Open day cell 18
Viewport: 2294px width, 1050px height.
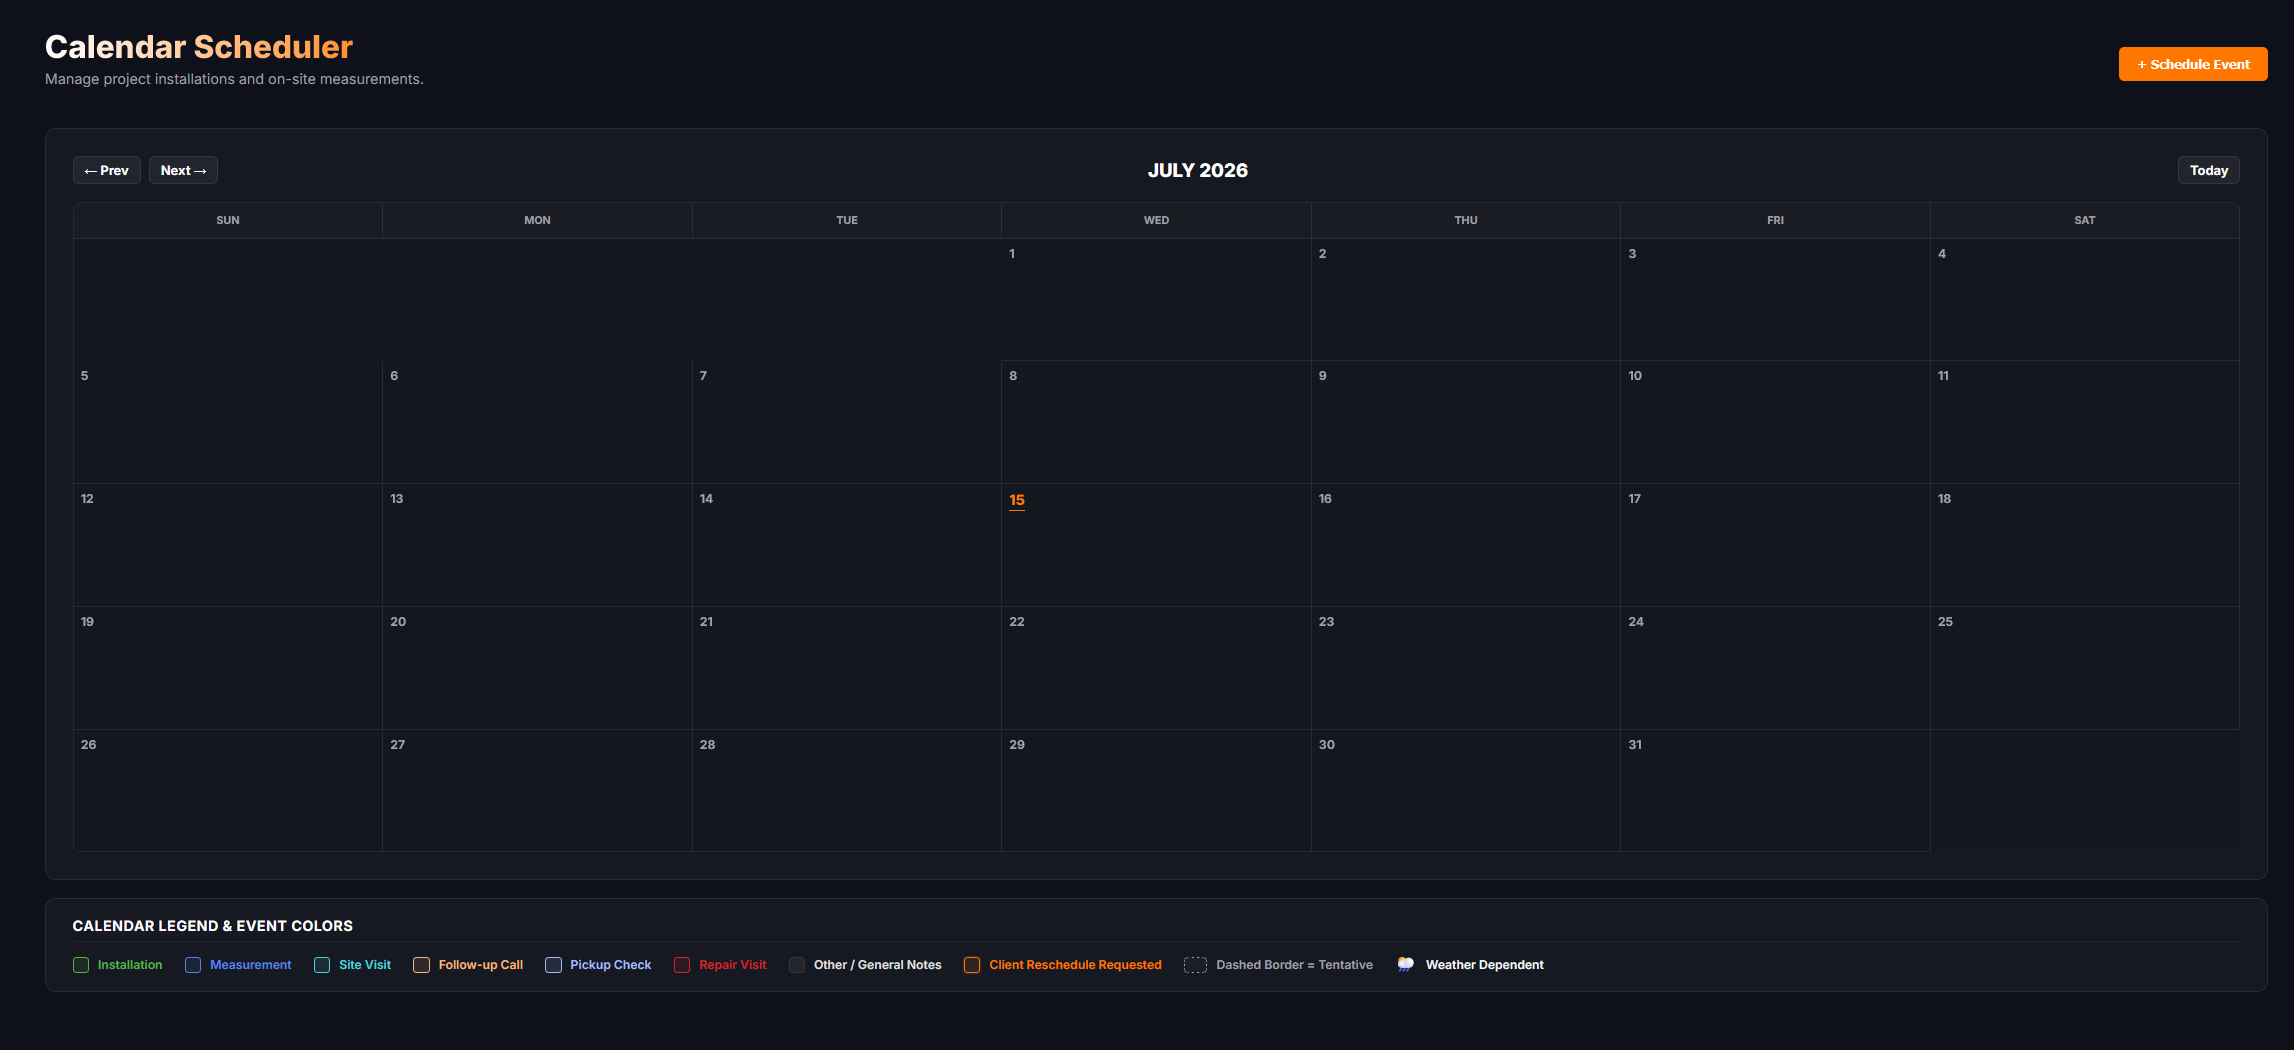(2085, 545)
